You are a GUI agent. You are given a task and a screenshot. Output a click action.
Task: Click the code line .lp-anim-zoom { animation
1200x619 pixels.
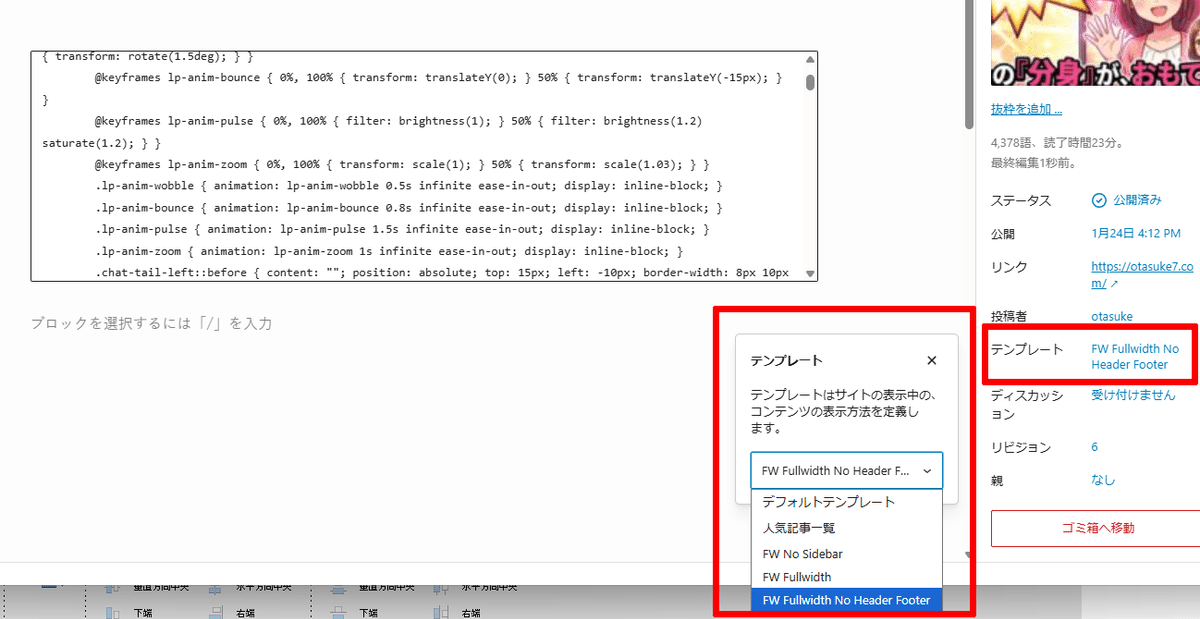[x=388, y=251]
